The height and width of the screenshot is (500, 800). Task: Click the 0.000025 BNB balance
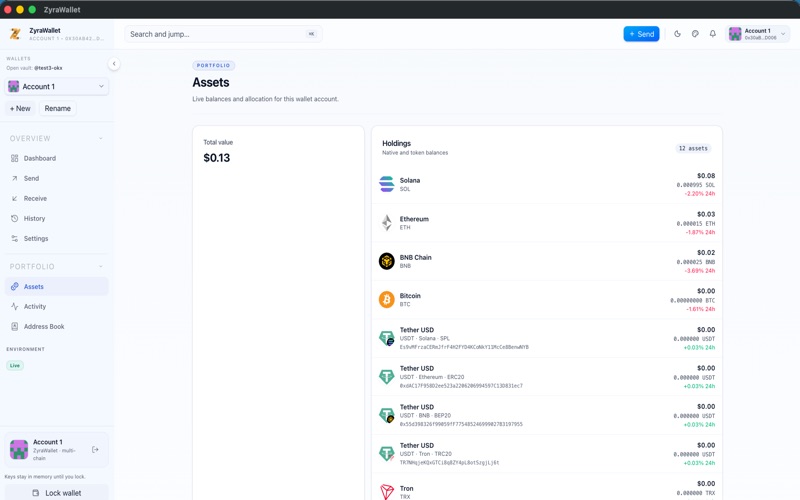(695, 262)
